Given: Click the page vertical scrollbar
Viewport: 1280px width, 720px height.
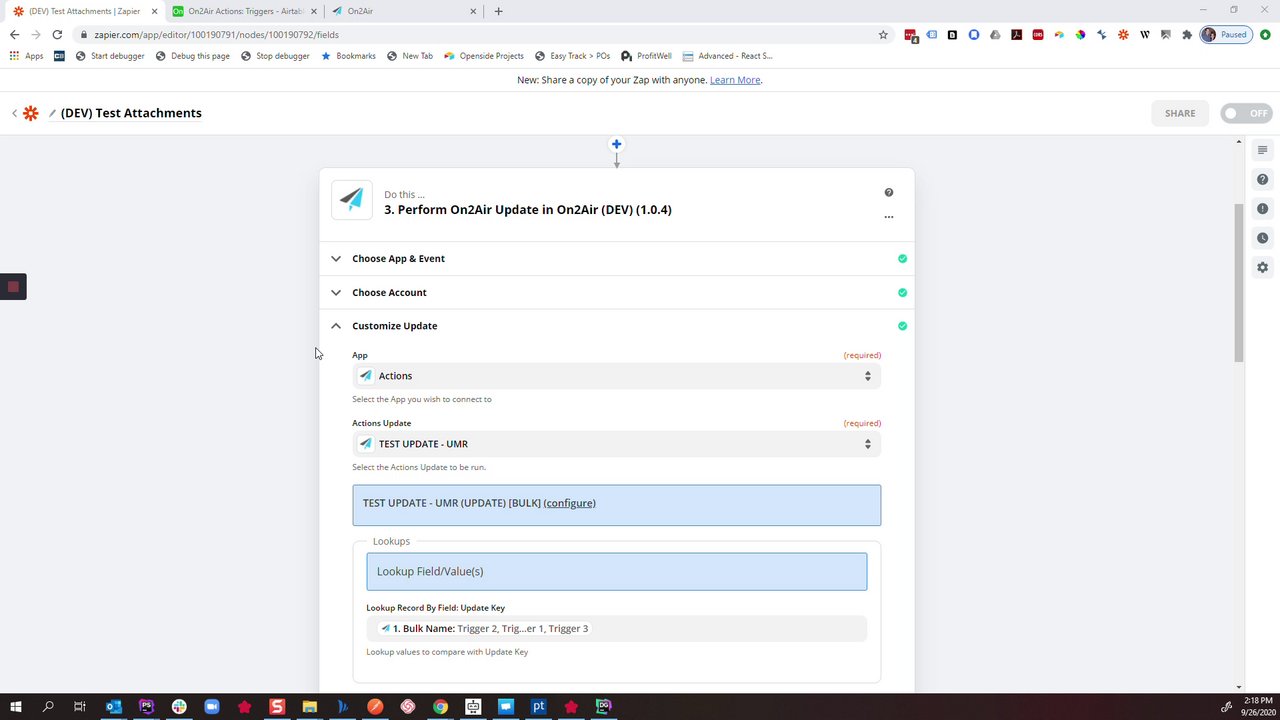Looking at the screenshot, I should coord(1239,283).
